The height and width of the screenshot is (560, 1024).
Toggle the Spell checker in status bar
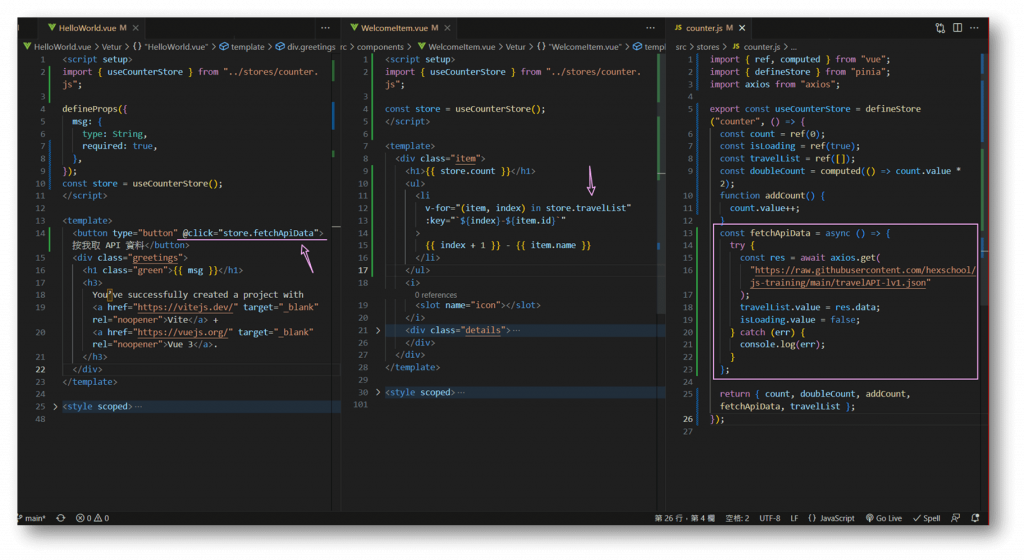[x=926, y=518]
